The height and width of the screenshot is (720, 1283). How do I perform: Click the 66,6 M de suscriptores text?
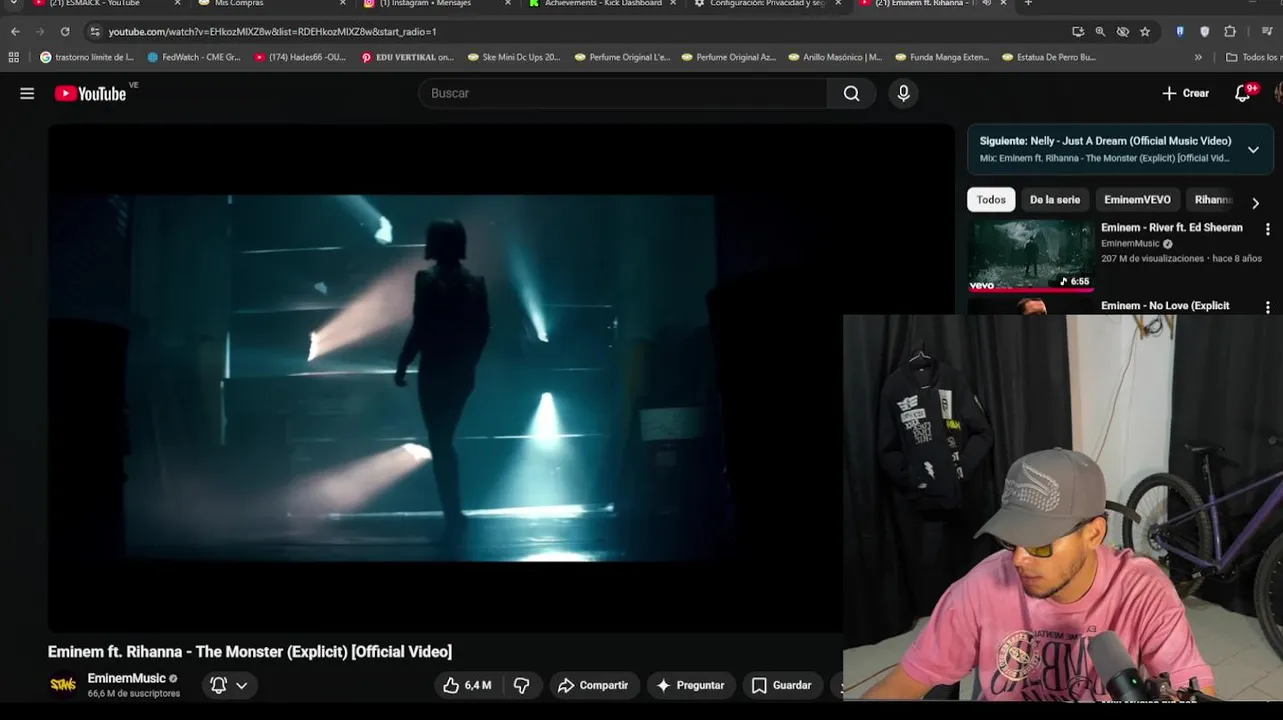(134, 693)
